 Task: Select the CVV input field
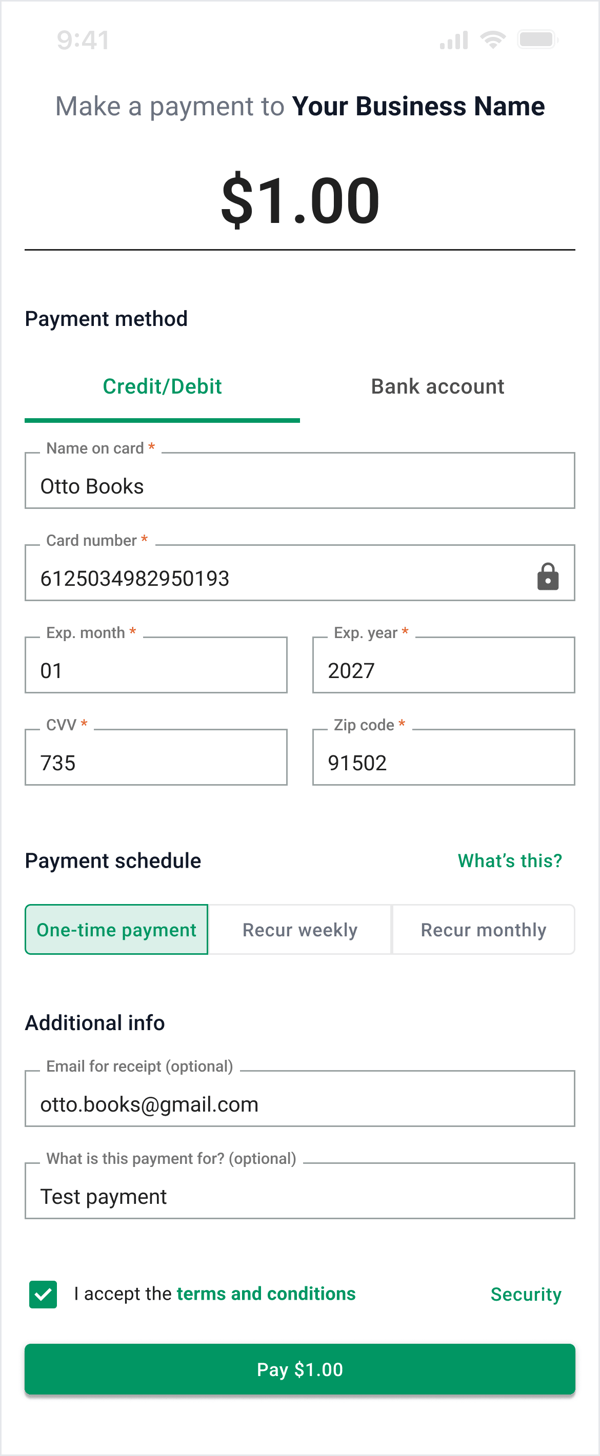pos(156,762)
